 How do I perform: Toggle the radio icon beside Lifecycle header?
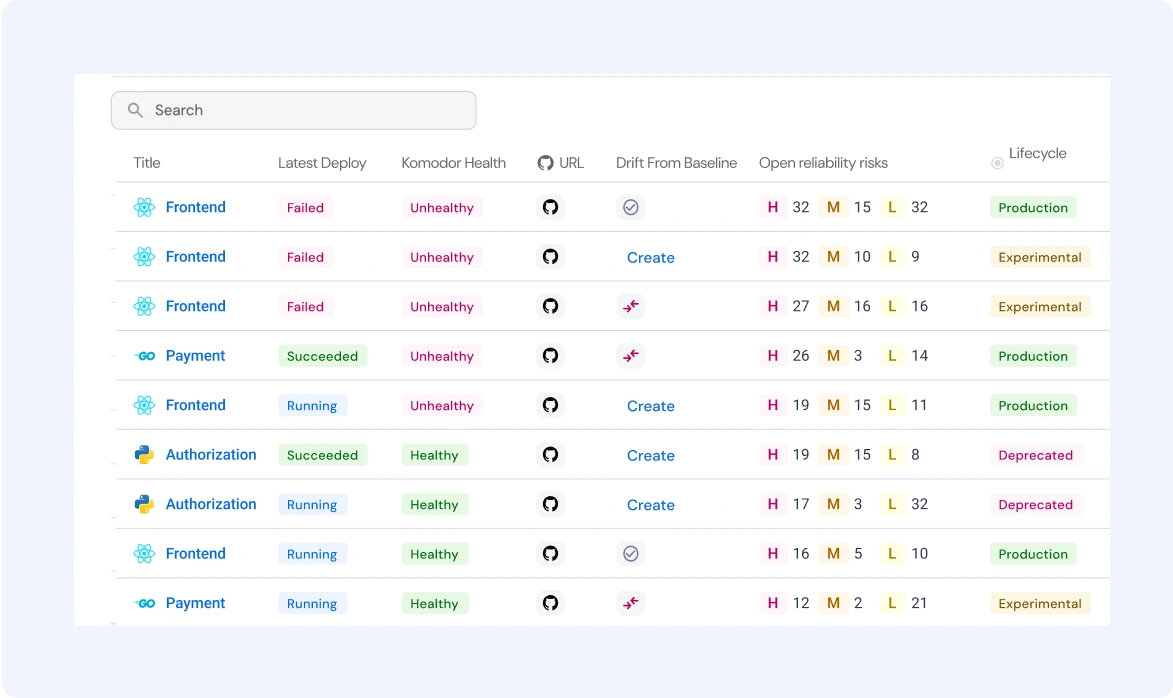click(997, 163)
